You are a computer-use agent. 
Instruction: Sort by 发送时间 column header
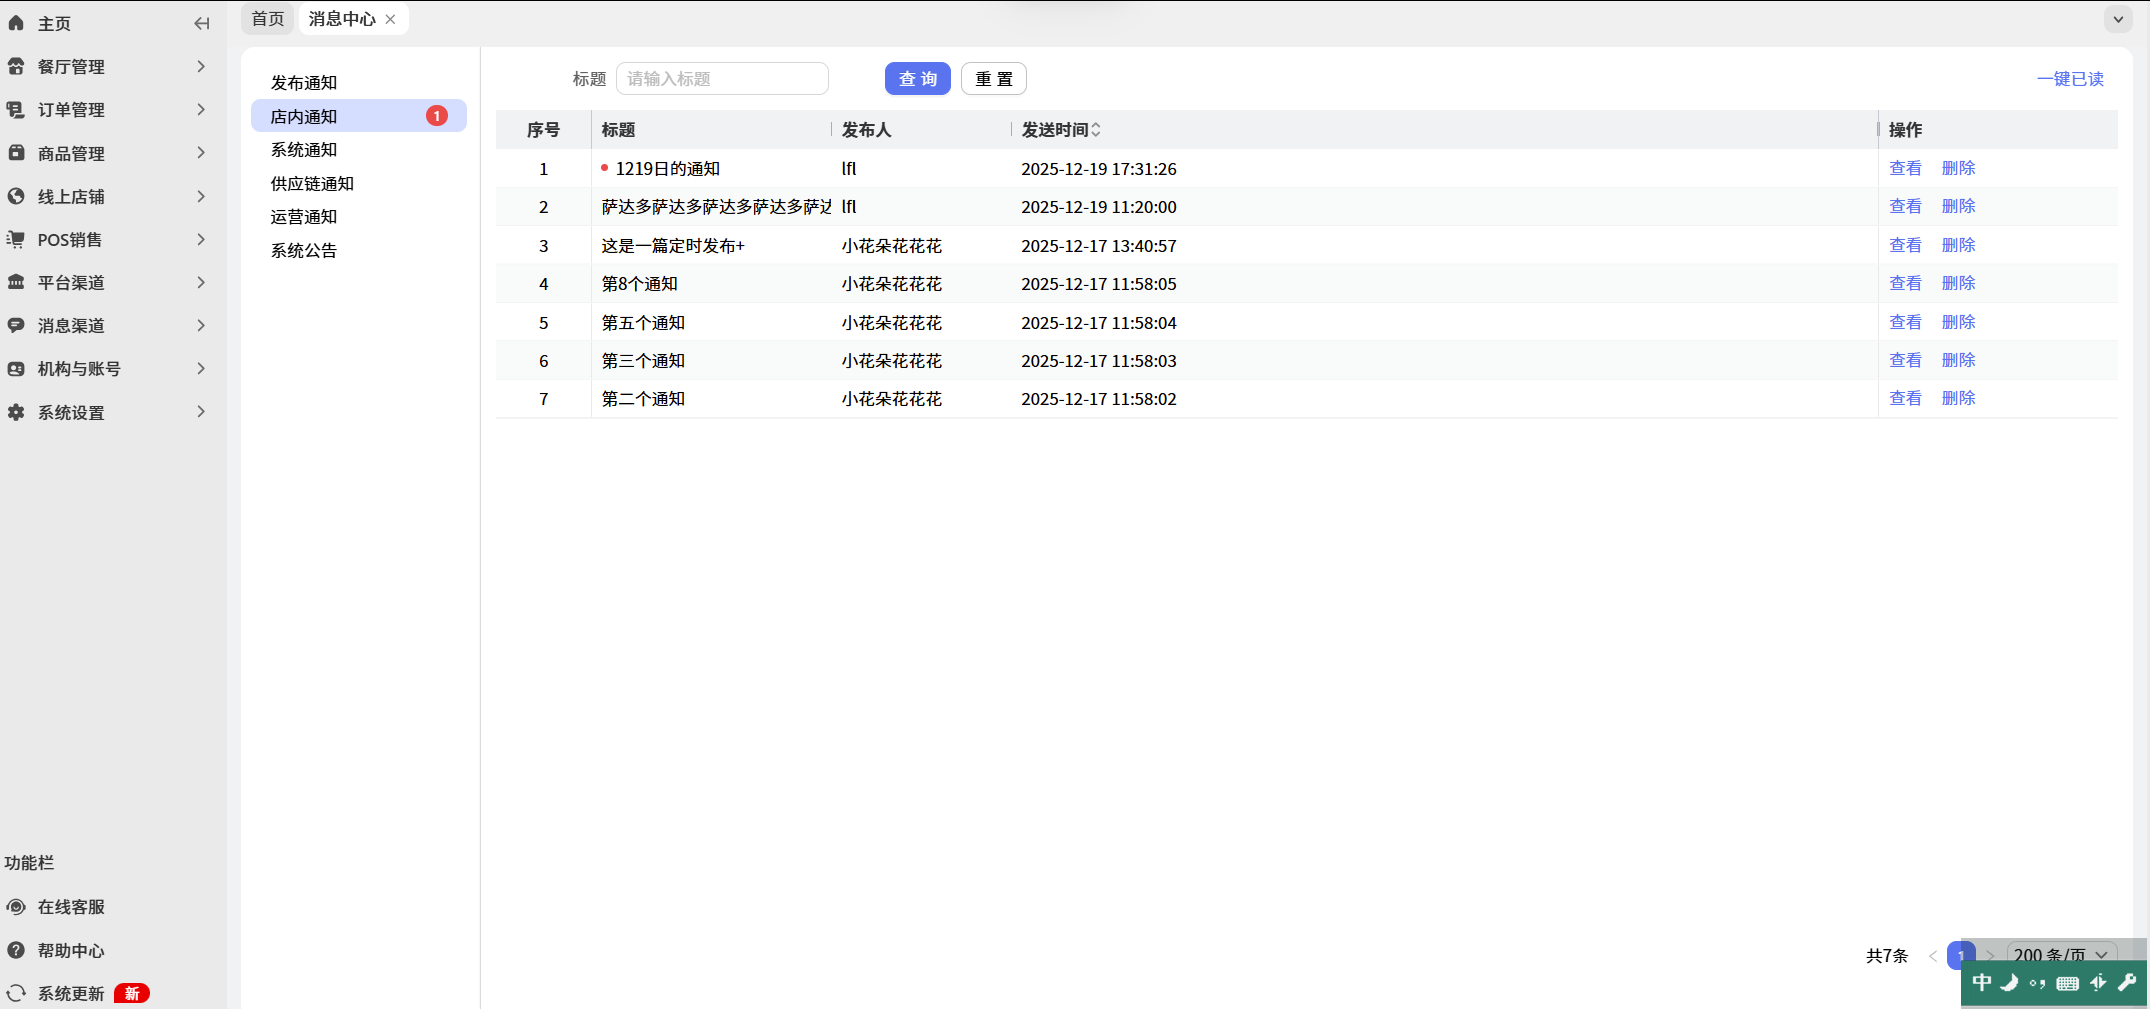[x=1061, y=130]
